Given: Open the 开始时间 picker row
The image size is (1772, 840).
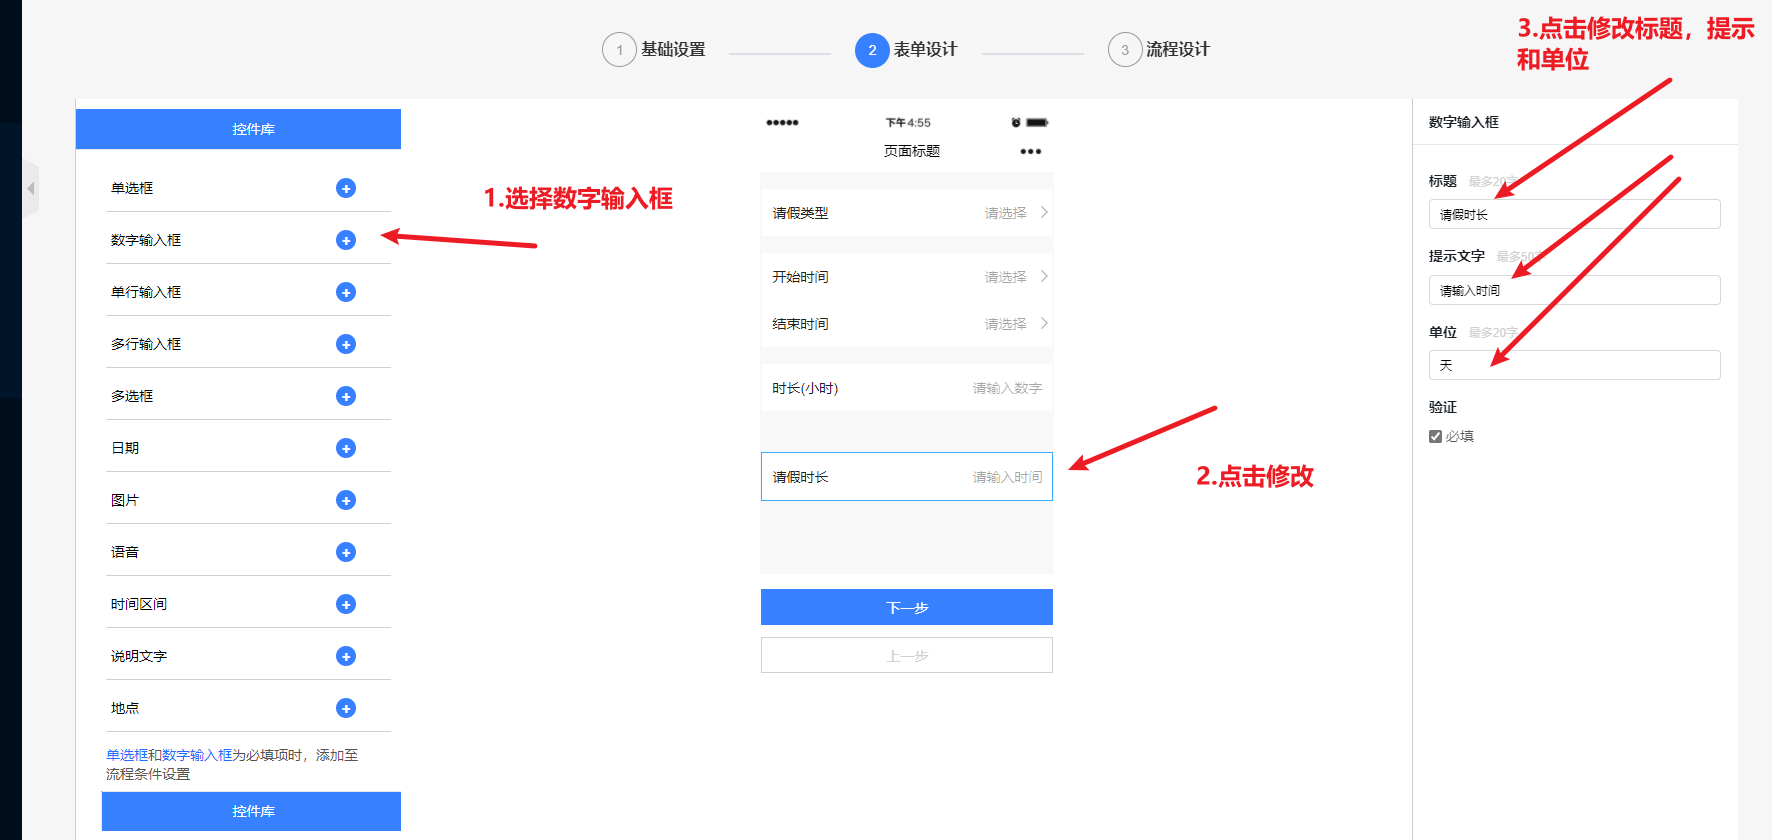Looking at the screenshot, I should (x=906, y=277).
